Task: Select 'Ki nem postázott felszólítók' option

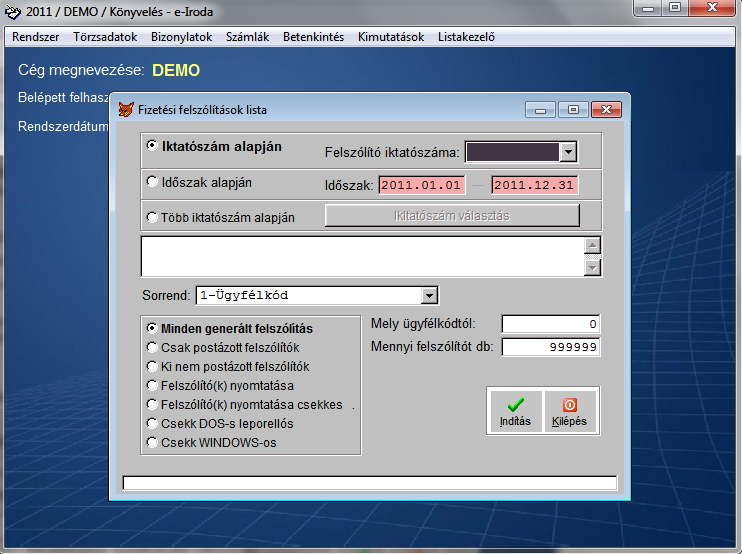Action: [x=153, y=366]
